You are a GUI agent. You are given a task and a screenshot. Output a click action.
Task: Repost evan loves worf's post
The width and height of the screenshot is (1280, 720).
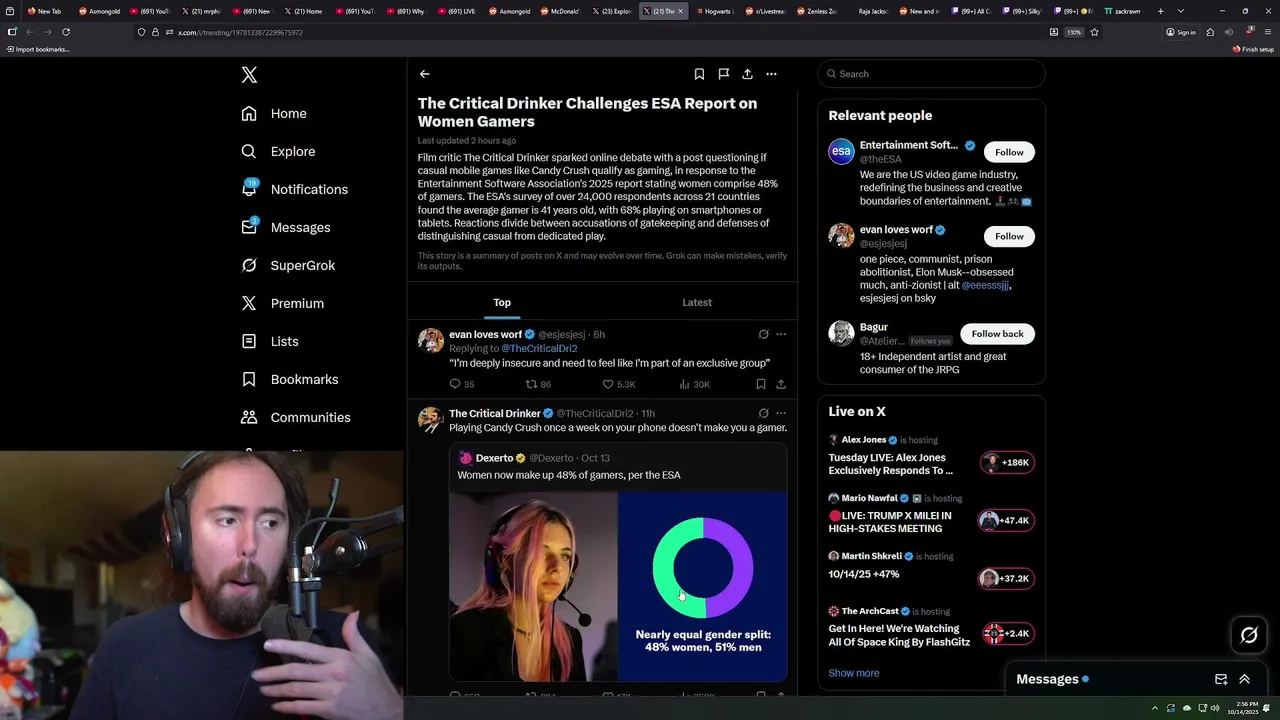pos(538,384)
